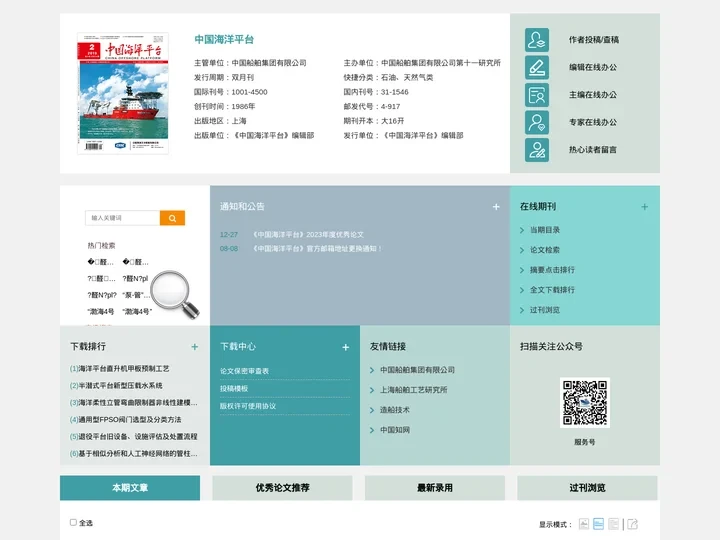The height and width of the screenshot is (540, 720).
Task: Open 编辑在线办公 link text
Action: [x=593, y=68]
